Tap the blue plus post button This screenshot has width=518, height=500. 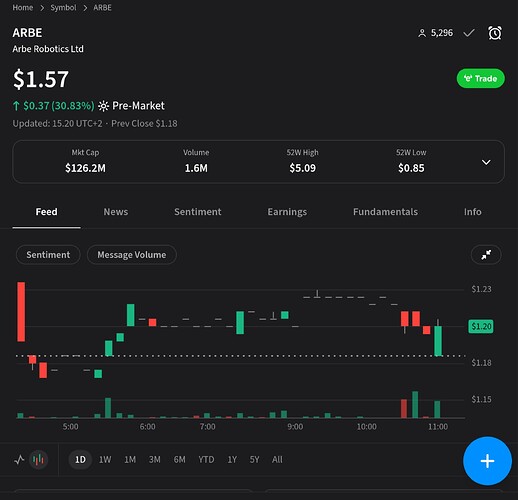click(x=487, y=461)
